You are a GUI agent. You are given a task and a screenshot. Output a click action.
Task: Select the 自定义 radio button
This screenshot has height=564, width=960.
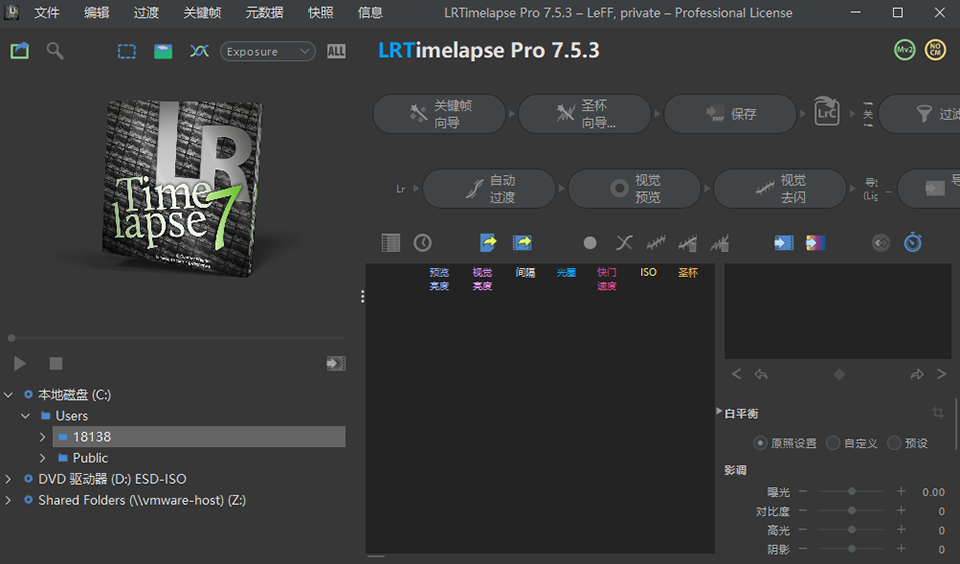point(833,443)
